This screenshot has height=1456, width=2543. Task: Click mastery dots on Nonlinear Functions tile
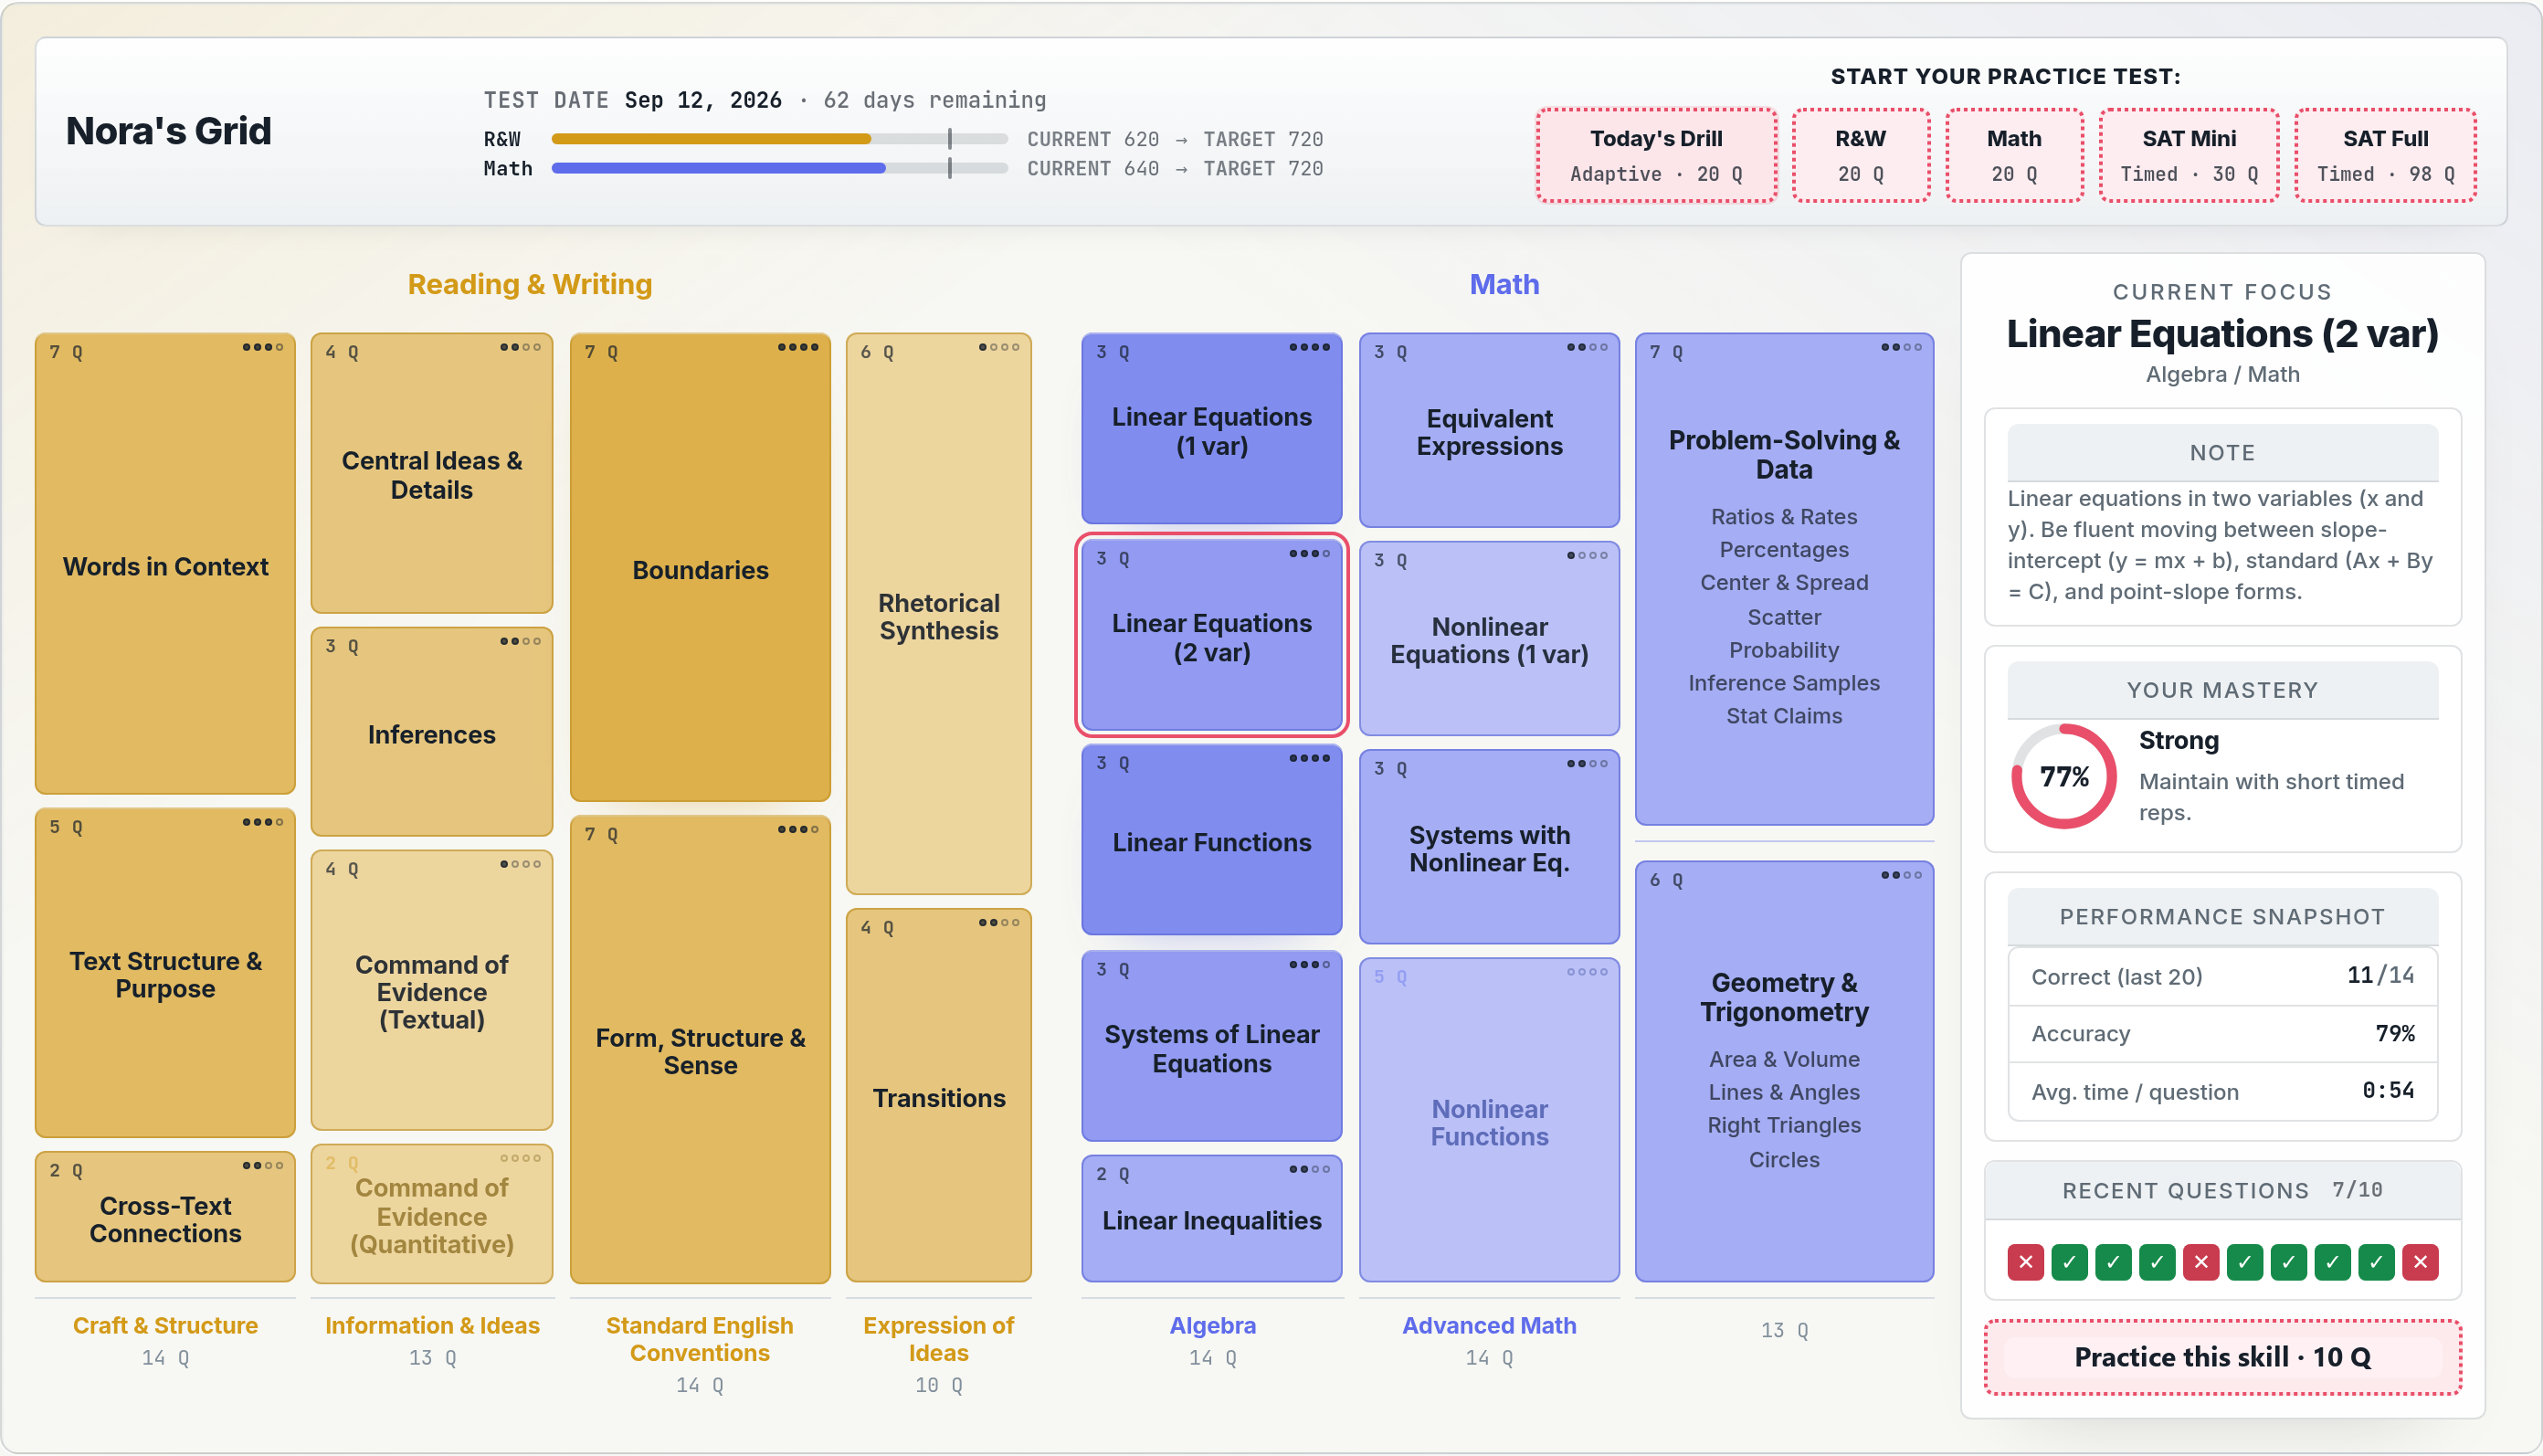[1587, 972]
